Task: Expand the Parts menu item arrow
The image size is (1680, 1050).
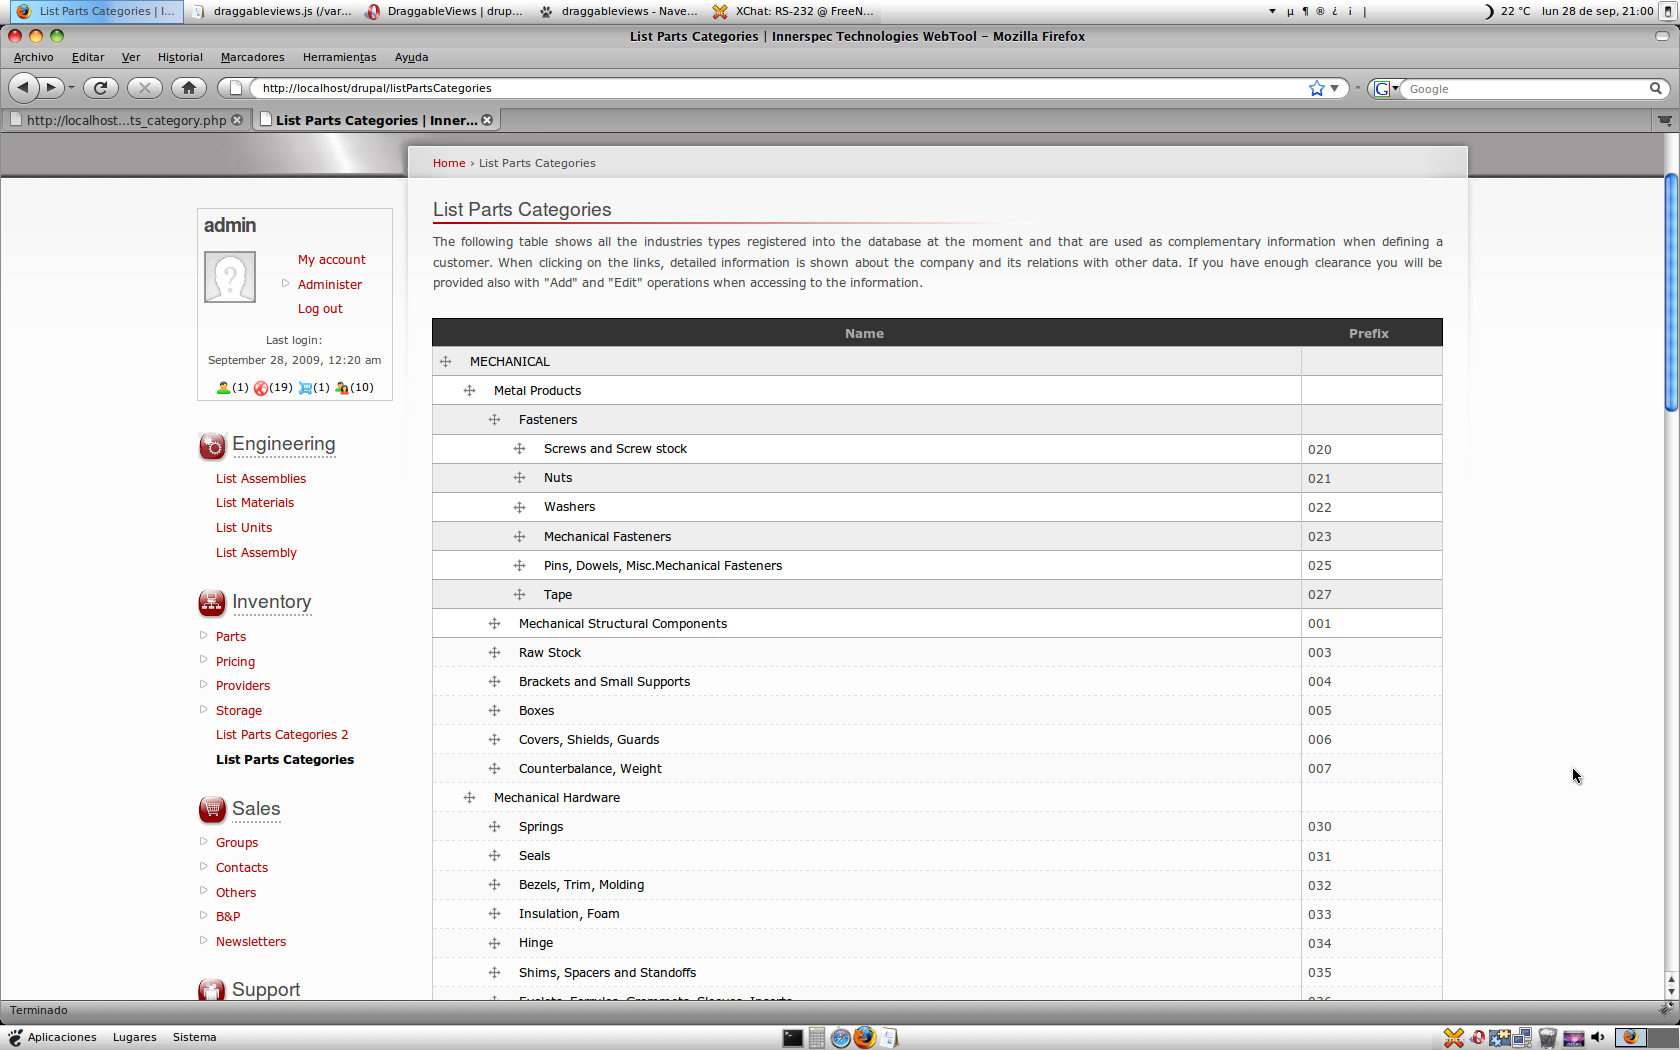Action: (x=204, y=636)
